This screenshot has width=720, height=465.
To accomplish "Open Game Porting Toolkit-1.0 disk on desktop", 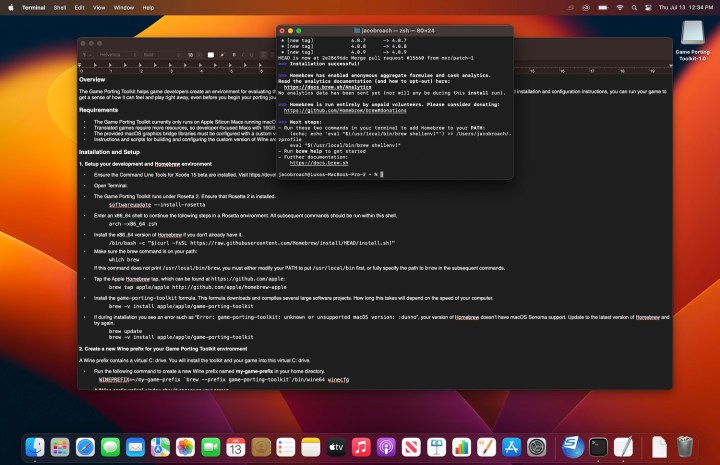I will click(692, 41).
